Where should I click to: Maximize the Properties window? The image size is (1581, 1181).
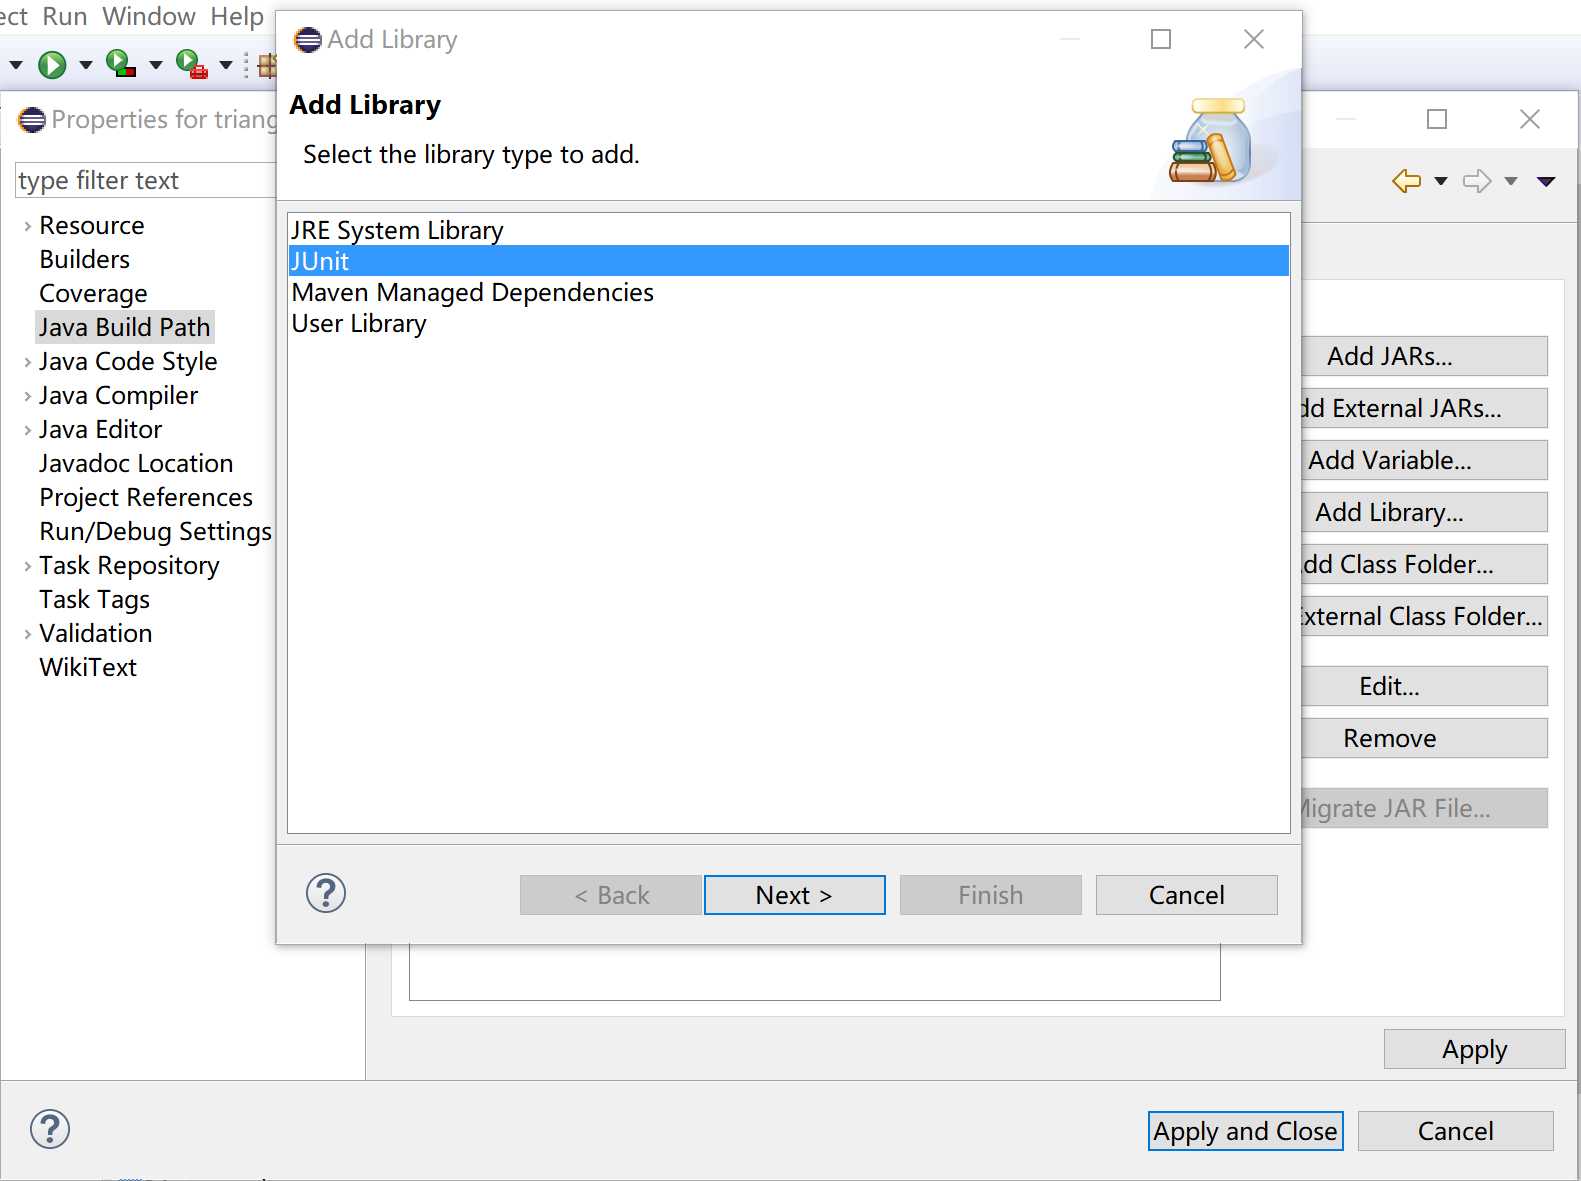(x=1437, y=119)
